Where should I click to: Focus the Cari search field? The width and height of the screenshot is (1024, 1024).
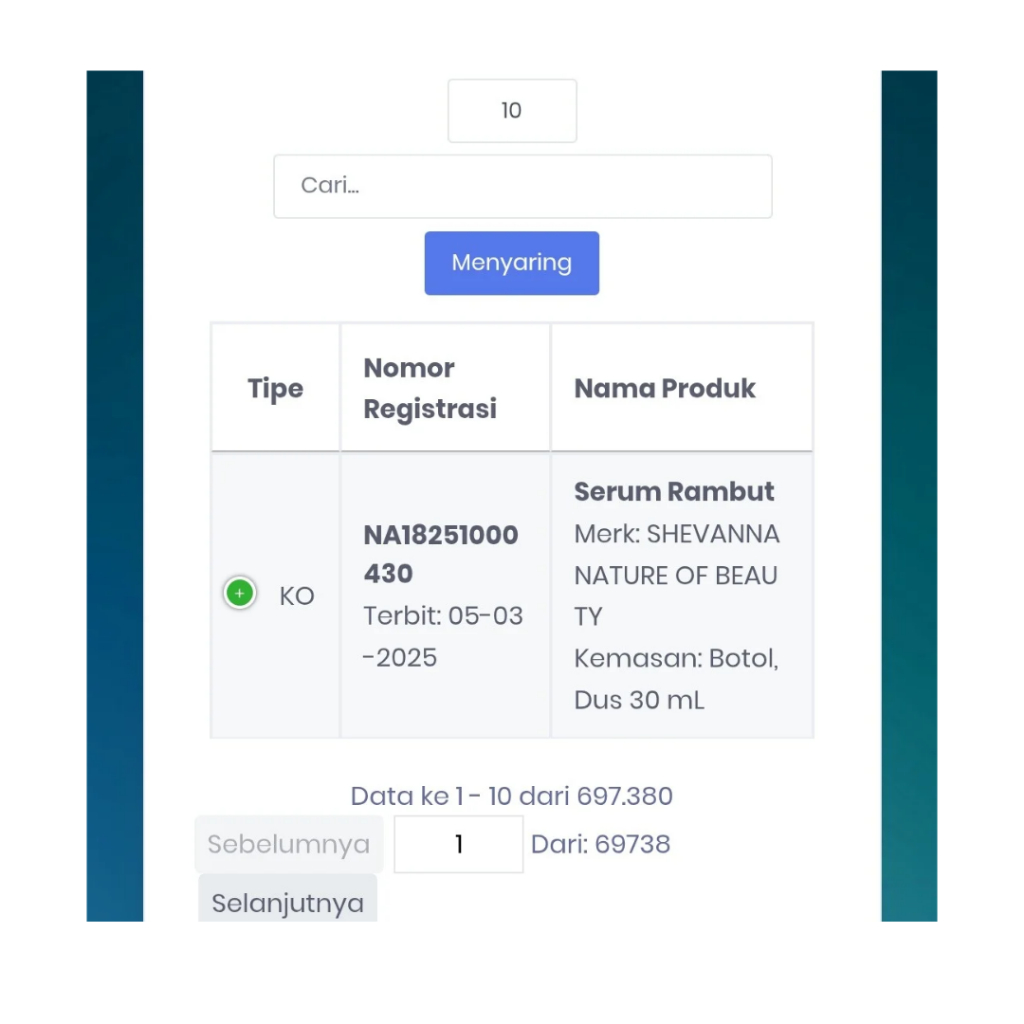522,186
